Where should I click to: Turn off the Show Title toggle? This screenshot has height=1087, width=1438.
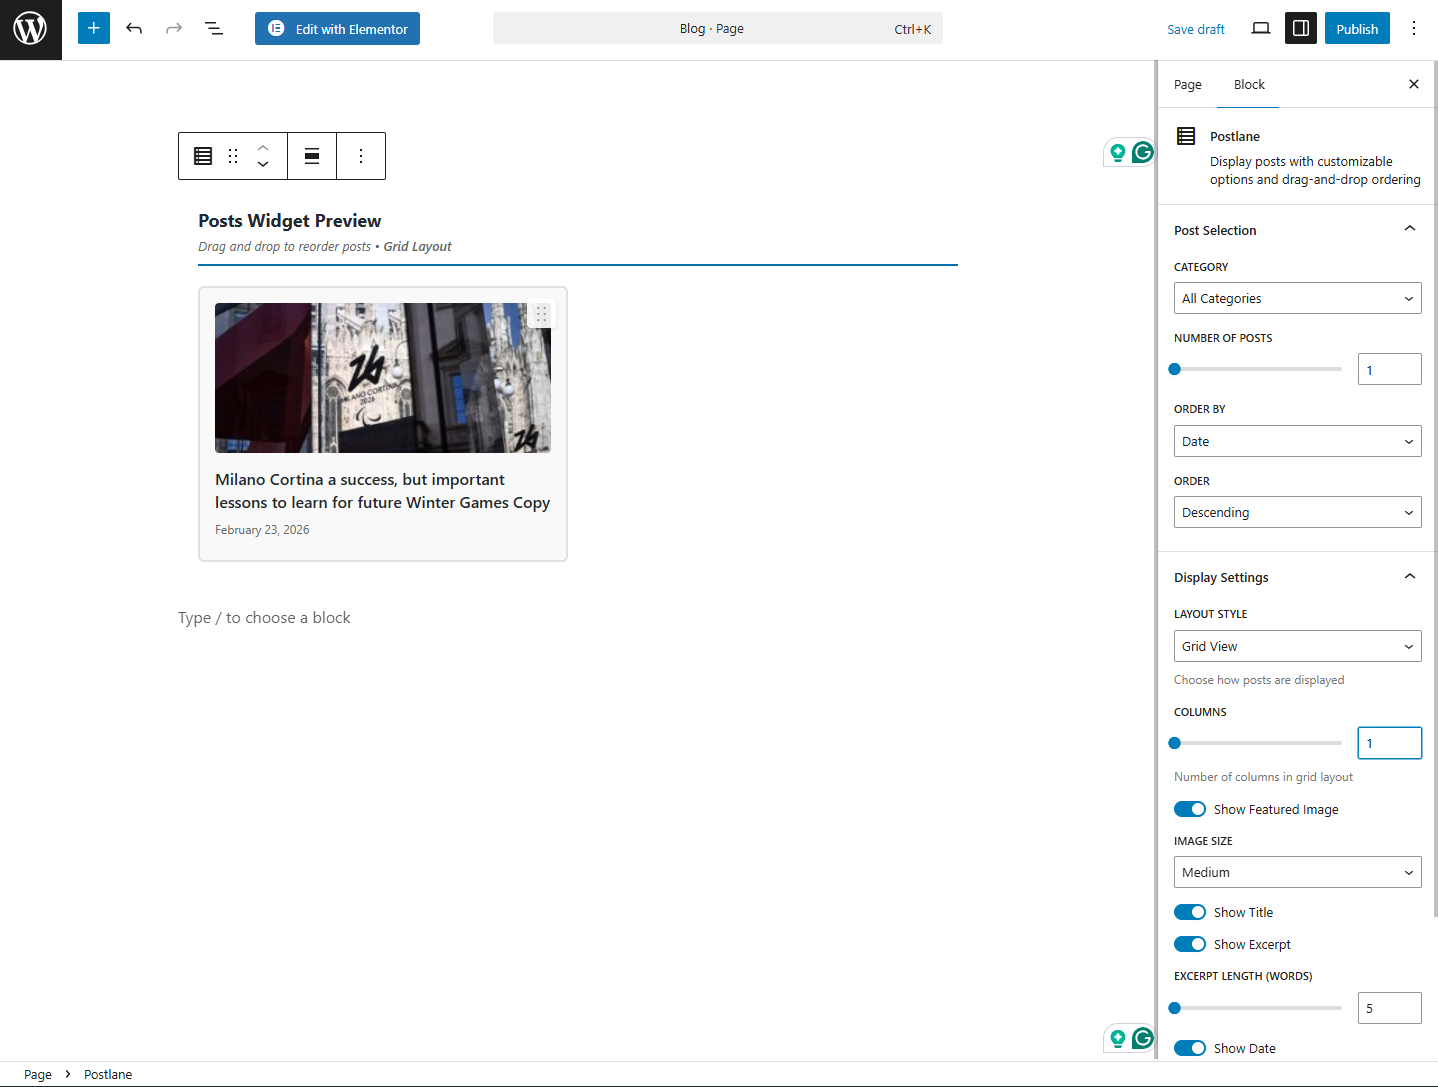pyautogui.click(x=1190, y=912)
